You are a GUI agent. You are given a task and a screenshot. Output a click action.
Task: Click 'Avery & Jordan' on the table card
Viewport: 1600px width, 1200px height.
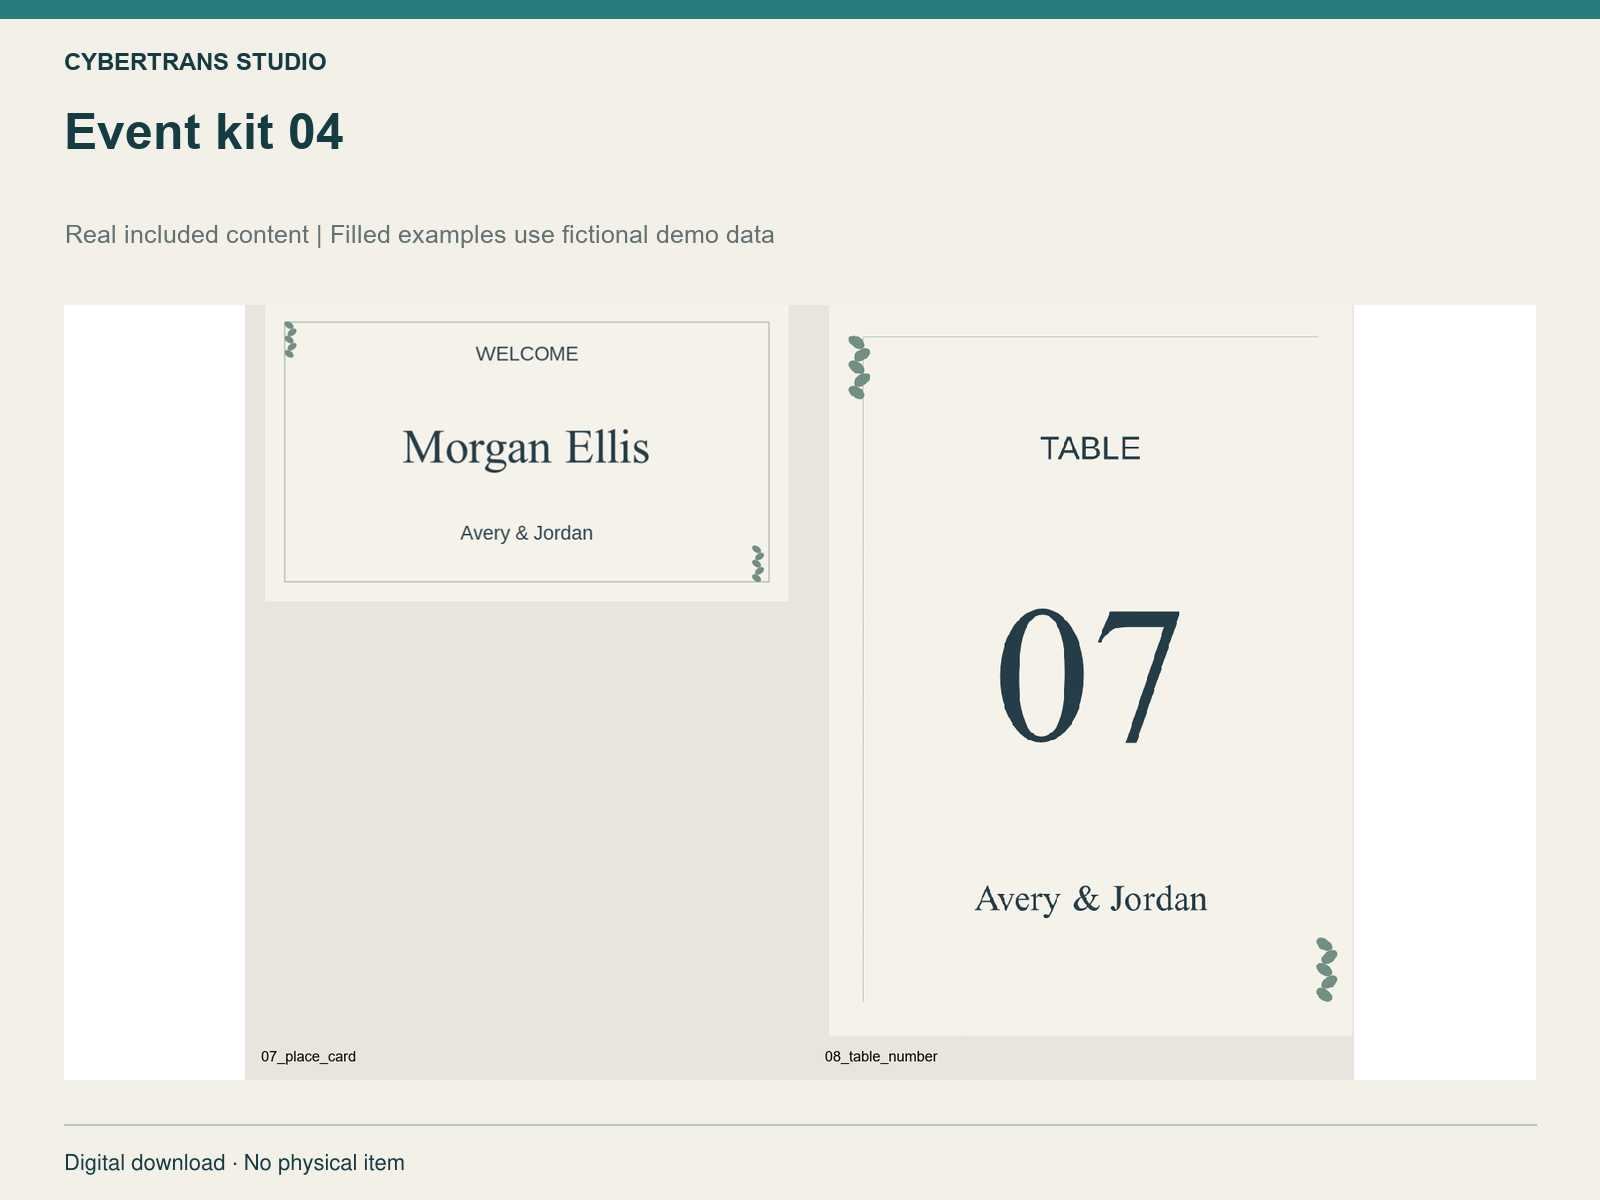coord(1091,899)
